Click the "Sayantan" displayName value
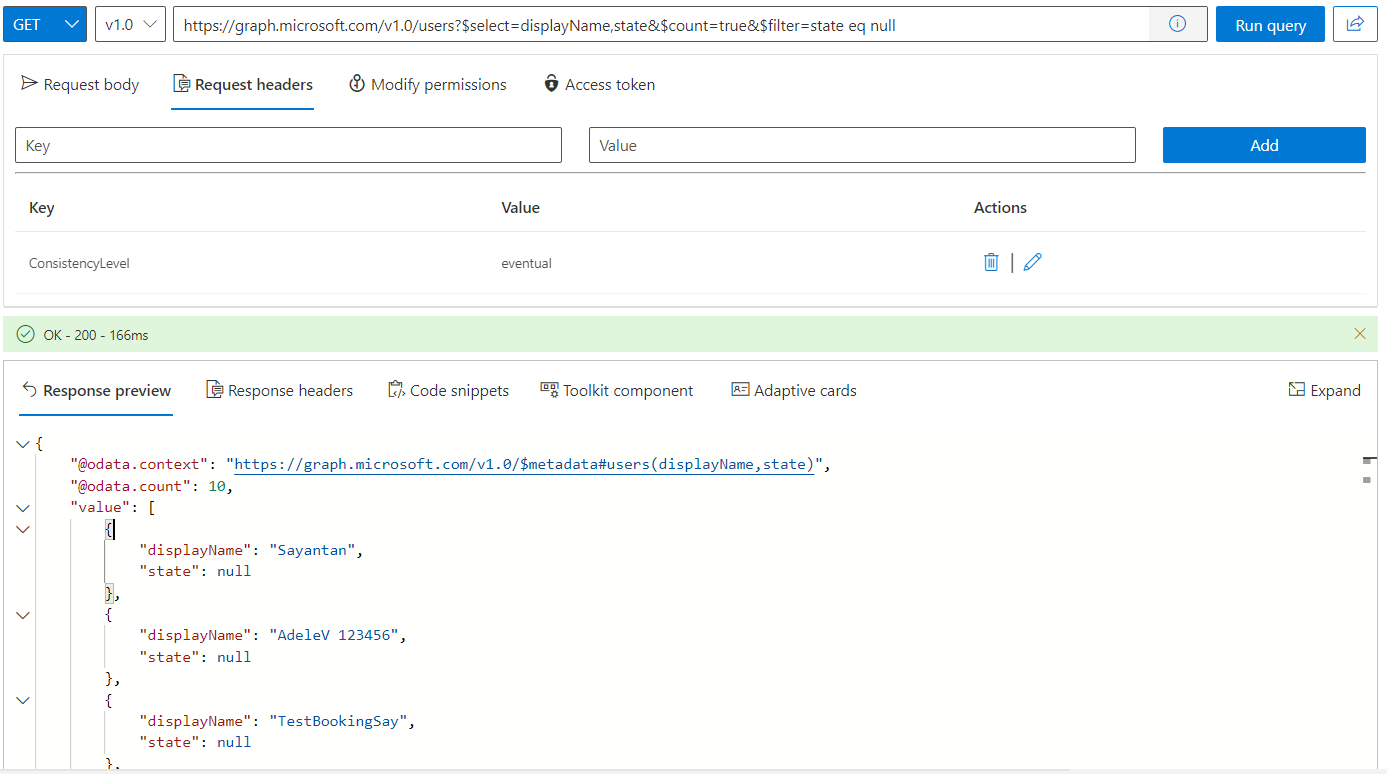 [x=314, y=550]
